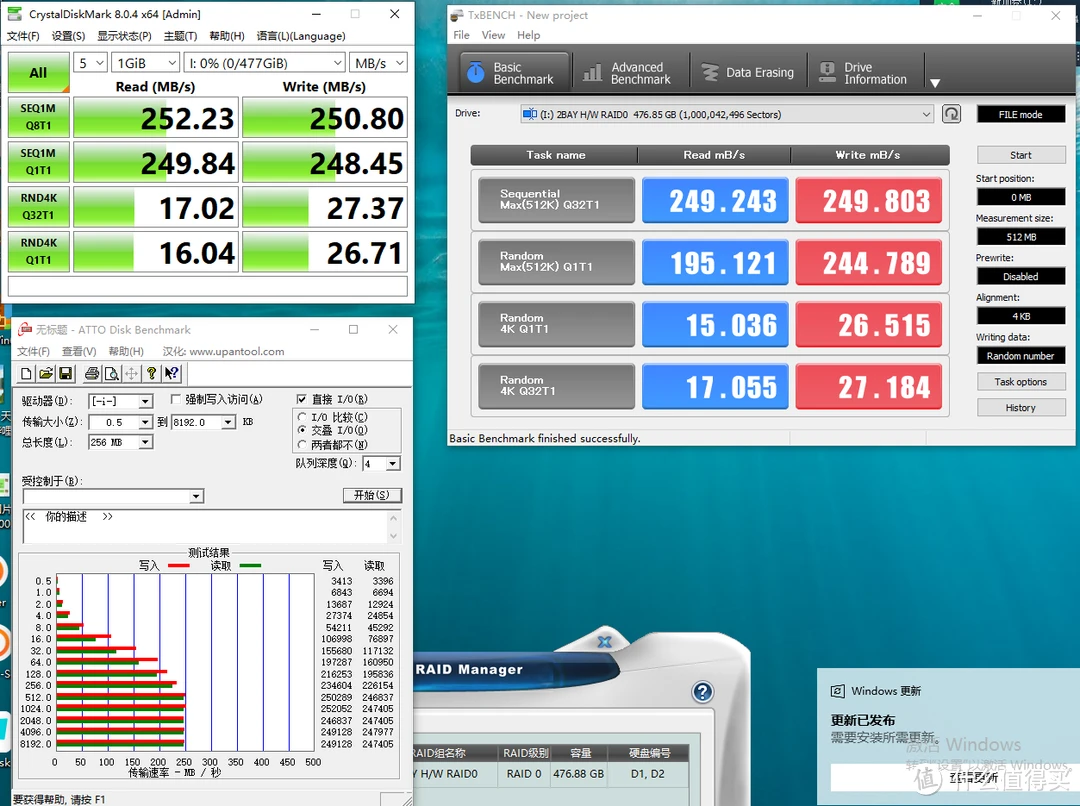
Task: Refresh the drive list in TxBENCH
Action: 951,114
